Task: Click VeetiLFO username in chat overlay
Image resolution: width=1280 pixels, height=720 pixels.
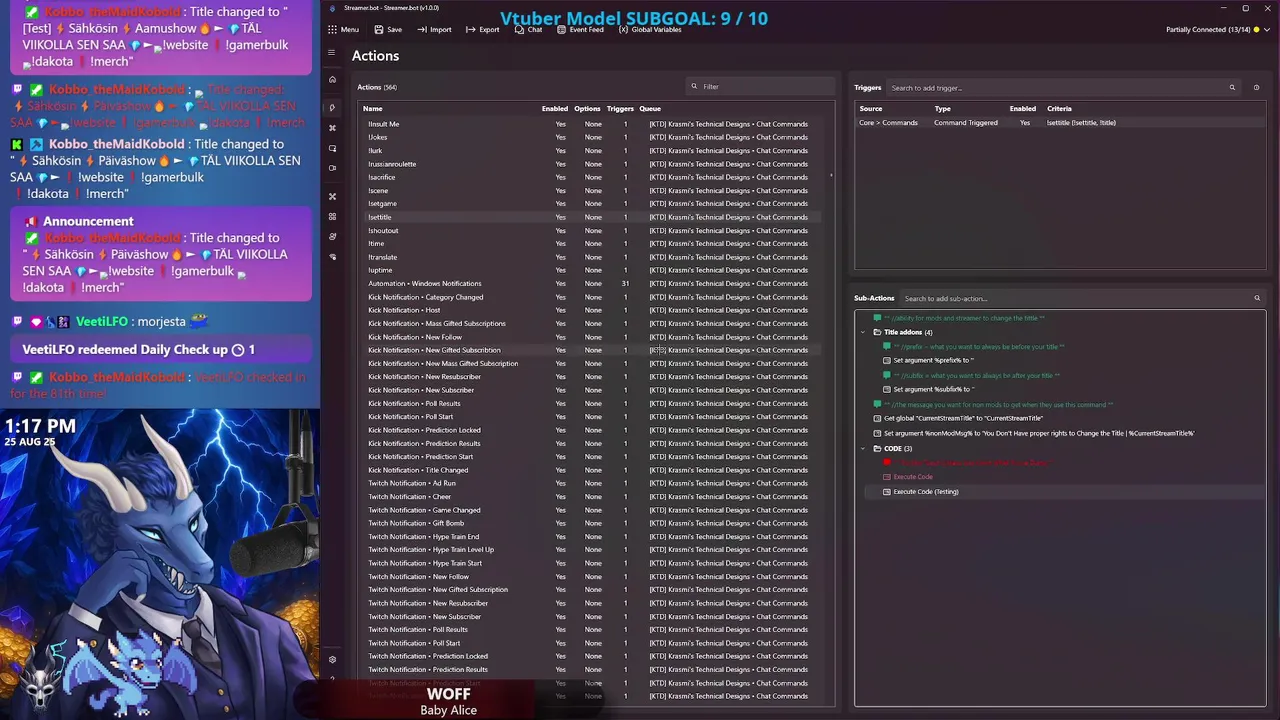Action: (x=101, y=322)
